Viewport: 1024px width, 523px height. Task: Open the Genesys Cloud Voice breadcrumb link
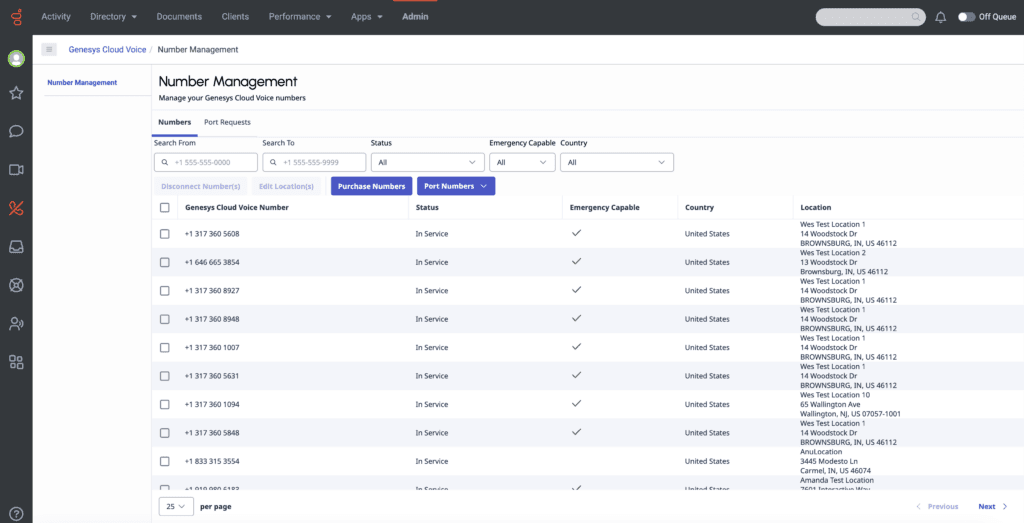coord(107,49)
